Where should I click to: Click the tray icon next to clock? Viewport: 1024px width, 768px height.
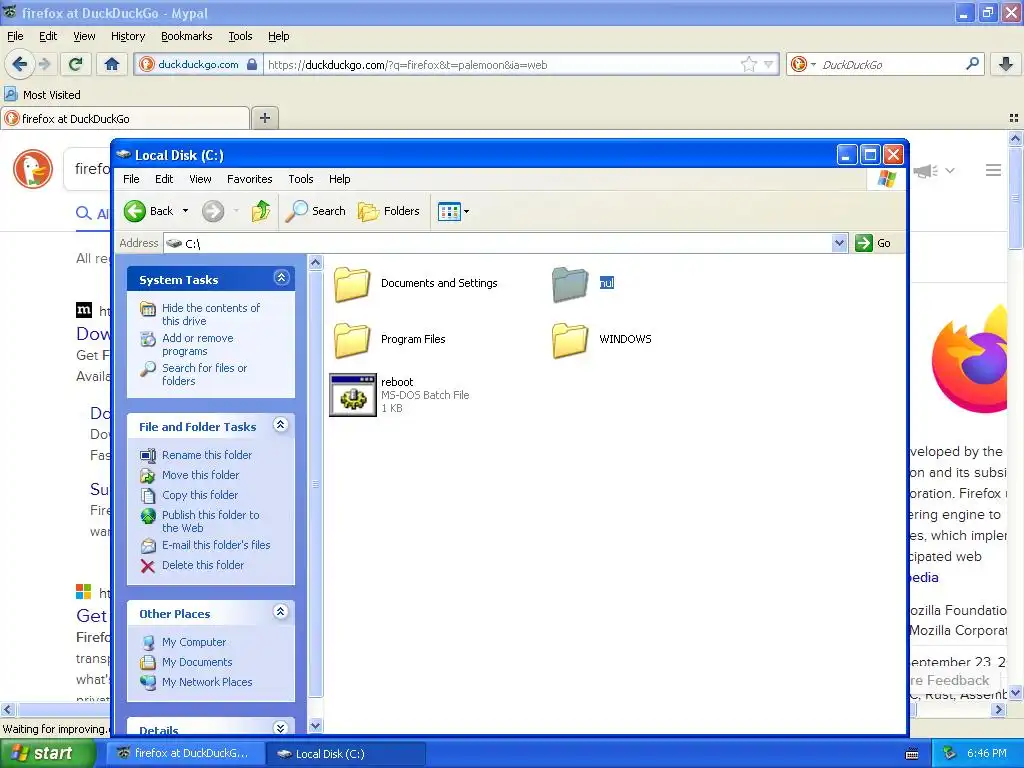[950, 753]
